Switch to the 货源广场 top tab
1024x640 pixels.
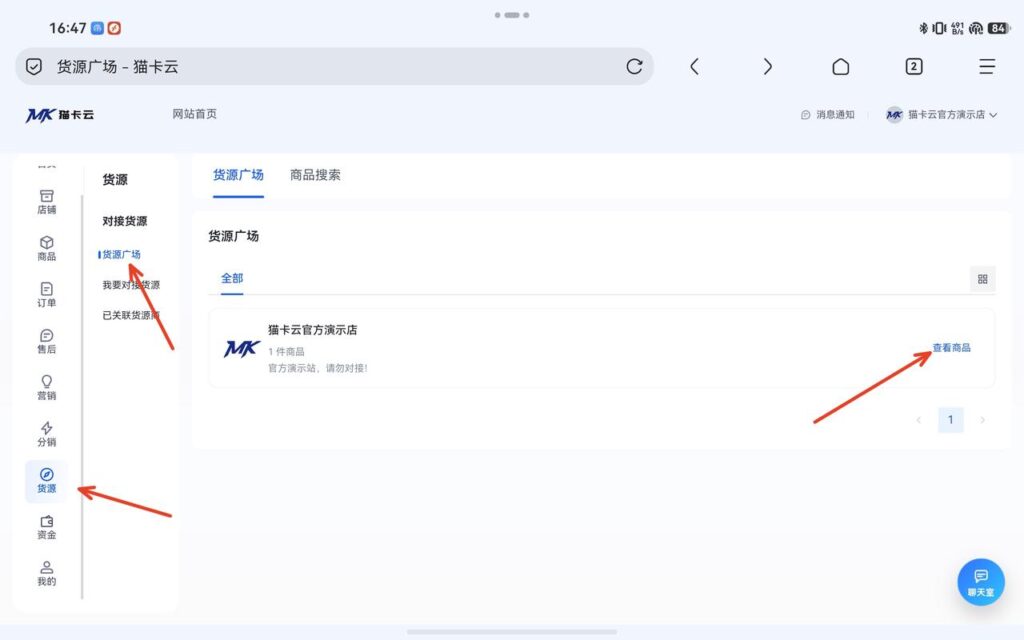(238, 175)
